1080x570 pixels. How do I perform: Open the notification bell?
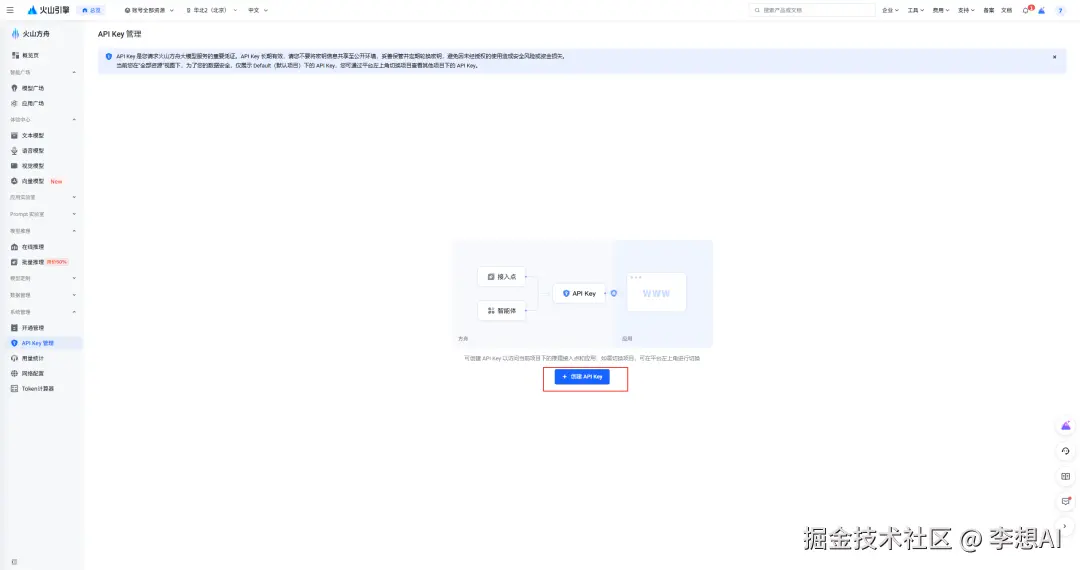[x=1026, y=10]
